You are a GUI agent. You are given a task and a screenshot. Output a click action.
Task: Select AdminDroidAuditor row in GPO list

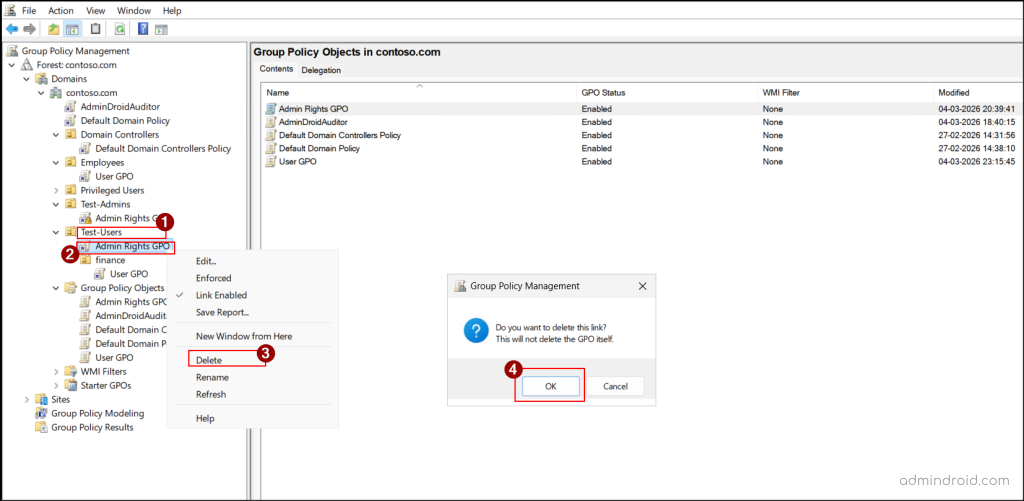[x=641, y=122]
